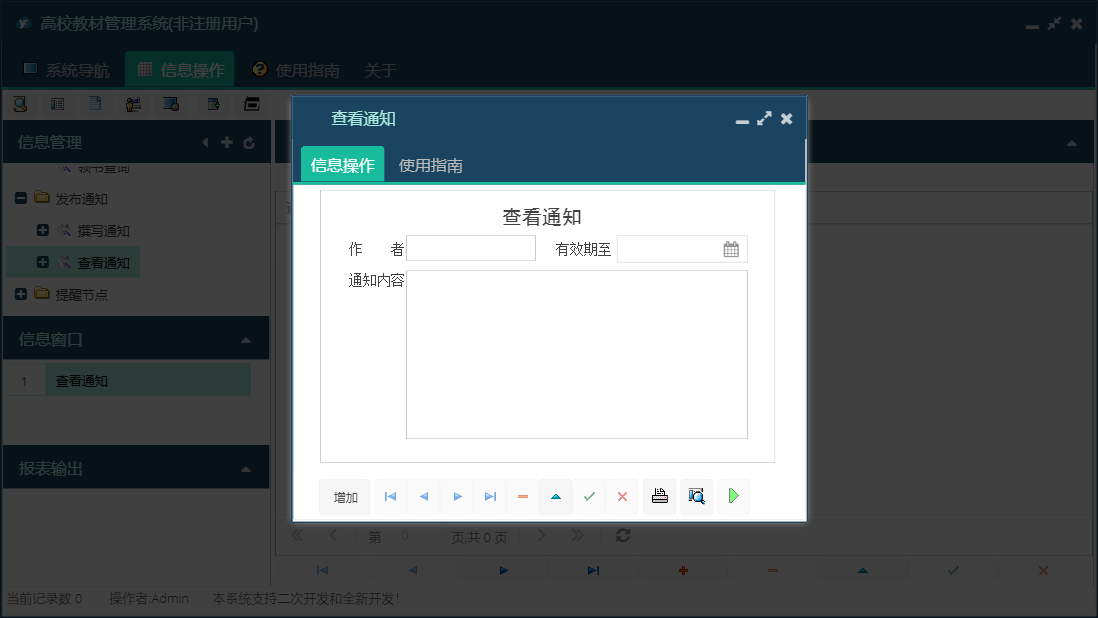1098x618 pixels.
Task: Switch to the 使用指南 tab in the dialog
Action: [430, 164]
